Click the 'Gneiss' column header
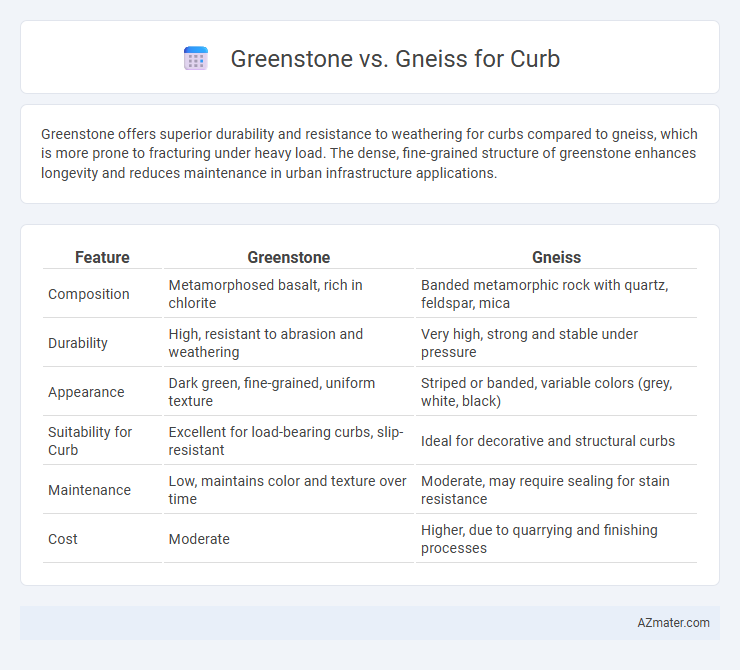Viewport: 740px width, 670px height. tap(556, 257)
